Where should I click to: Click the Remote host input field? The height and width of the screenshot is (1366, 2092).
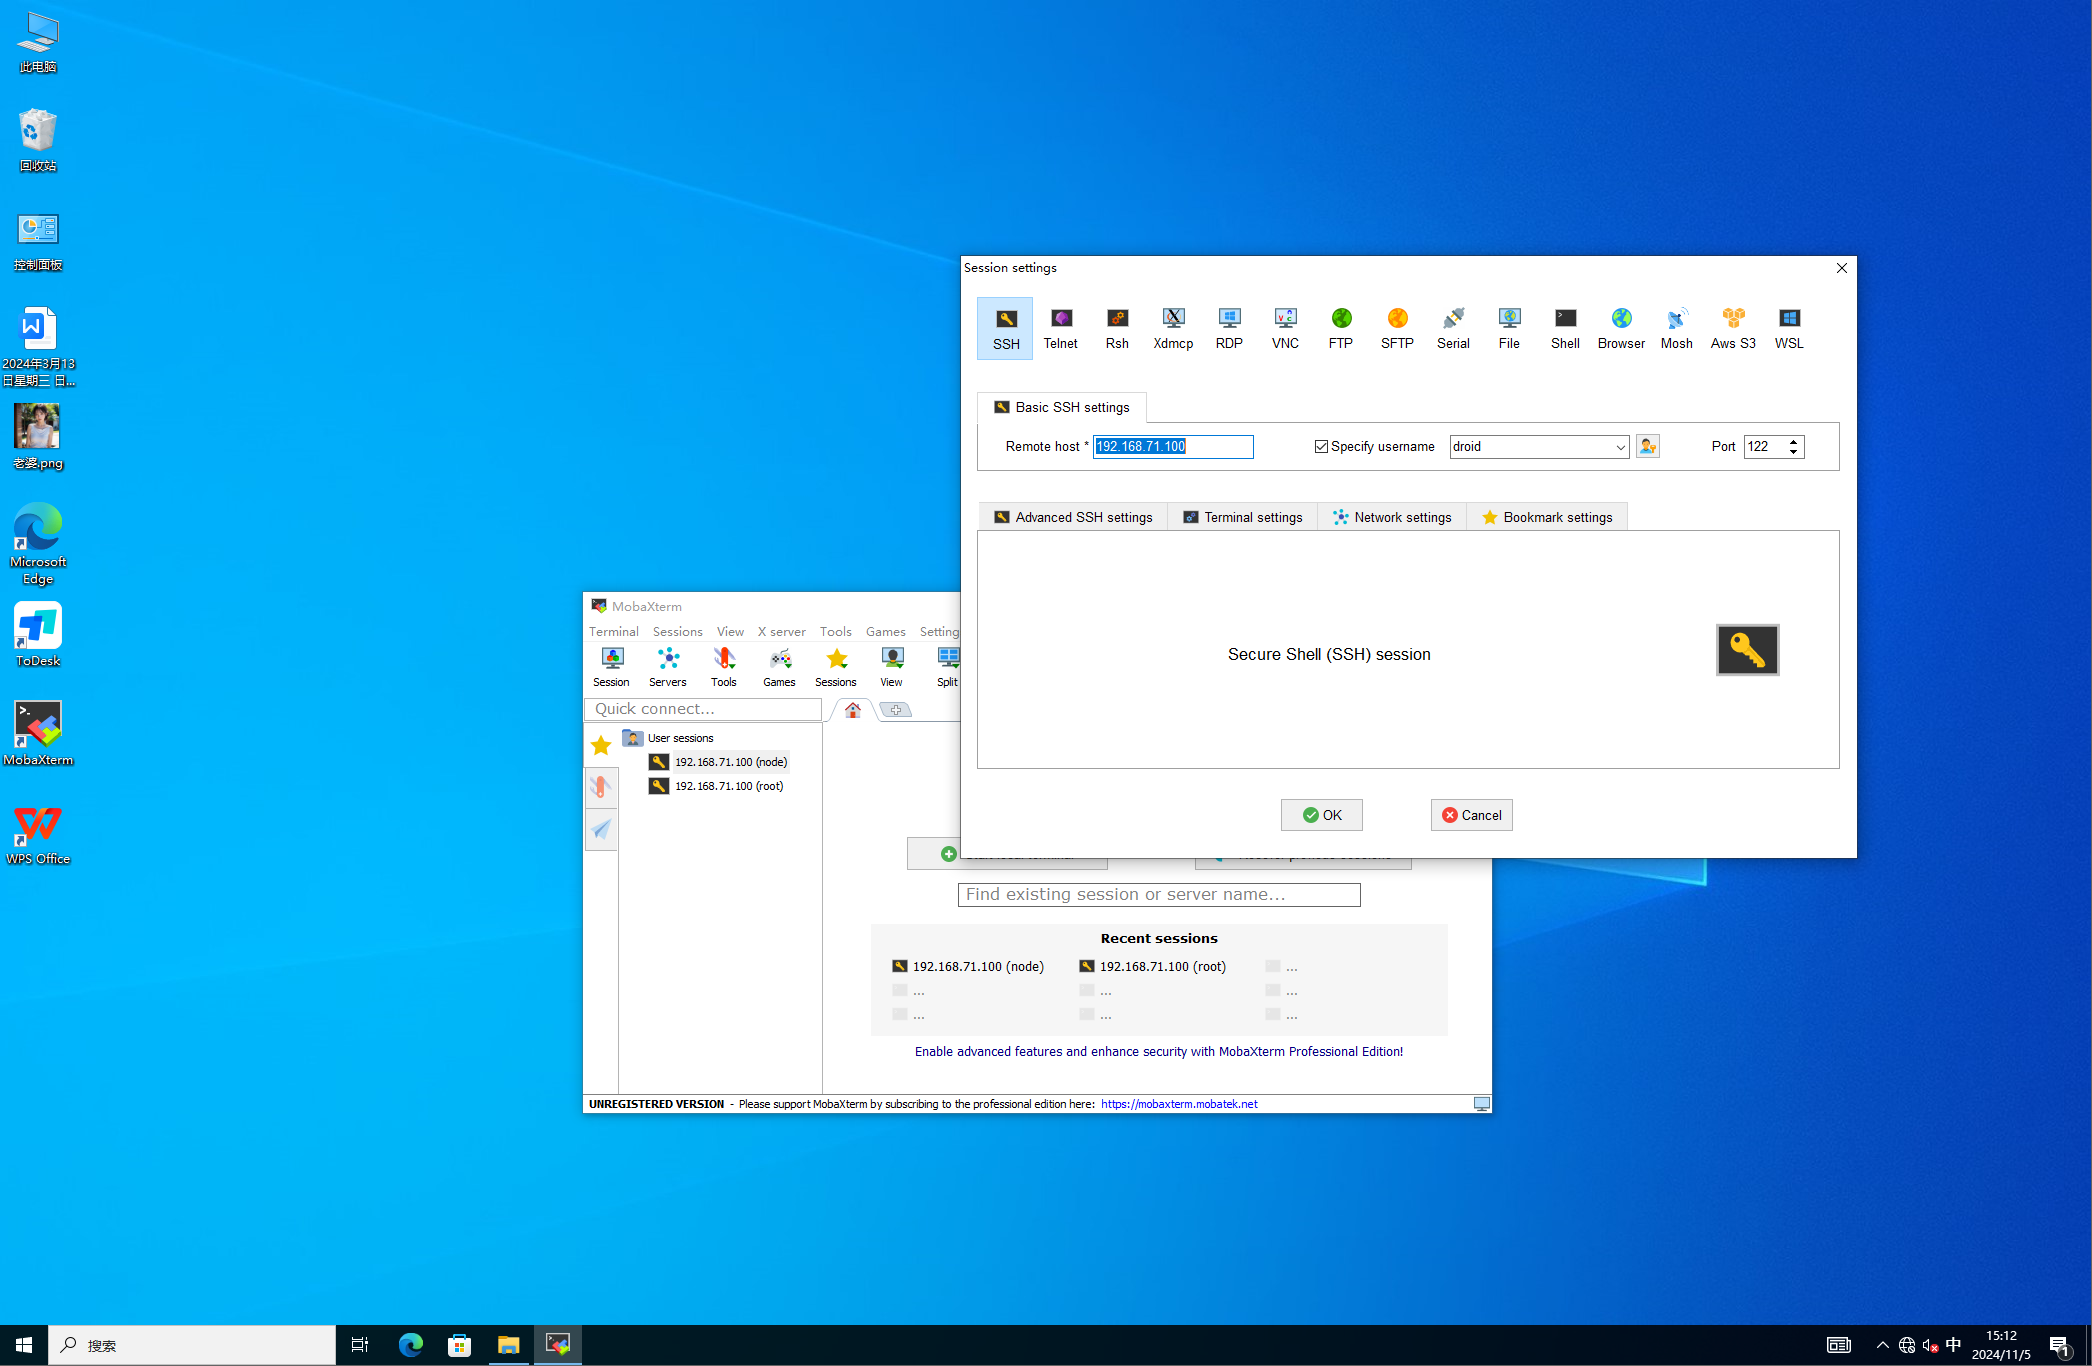[x=1173, y=447]
